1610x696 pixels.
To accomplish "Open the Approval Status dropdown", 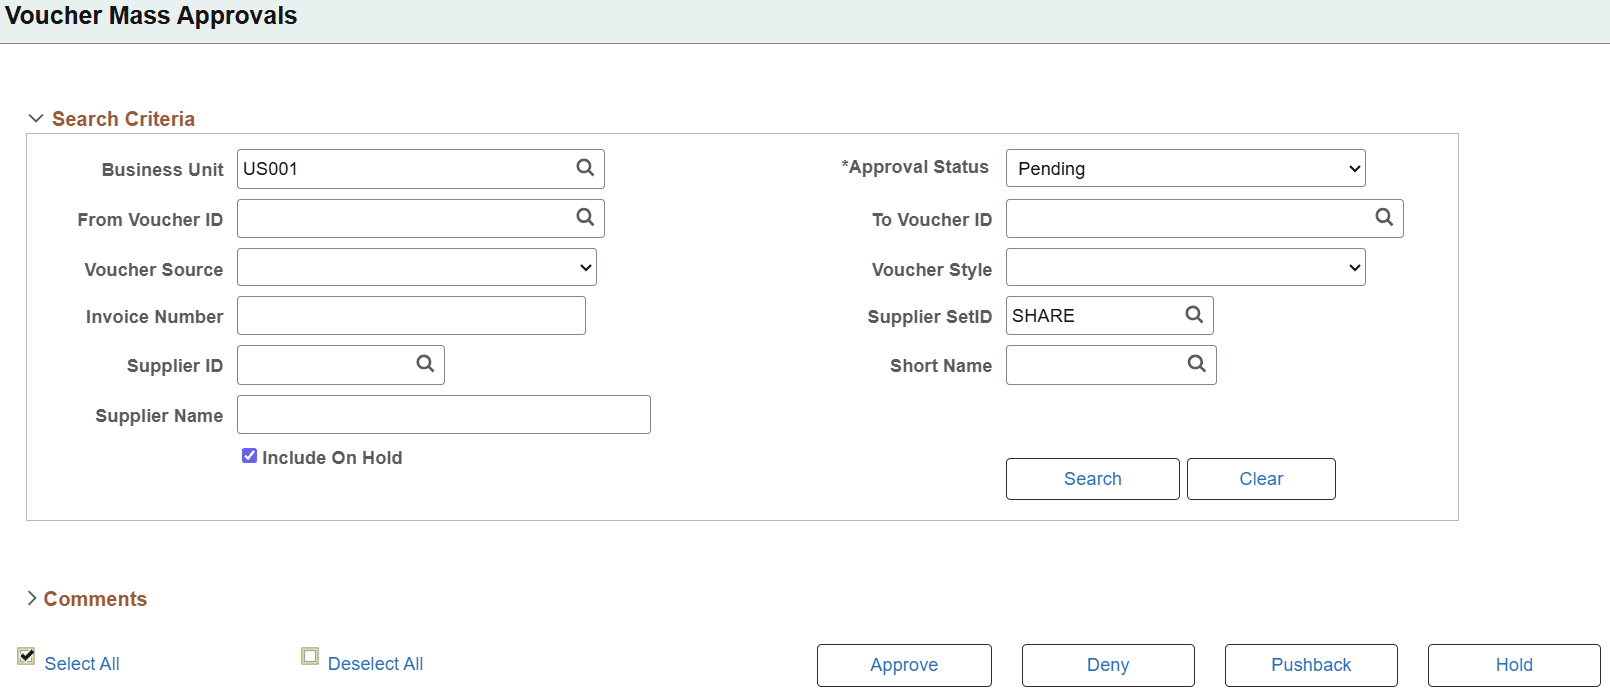I will tap(1186, 168).
